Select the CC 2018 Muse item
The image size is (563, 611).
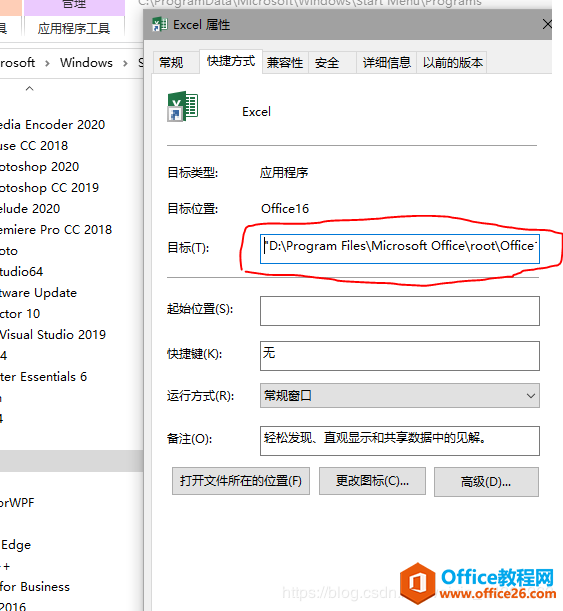(x=34, y=146)
